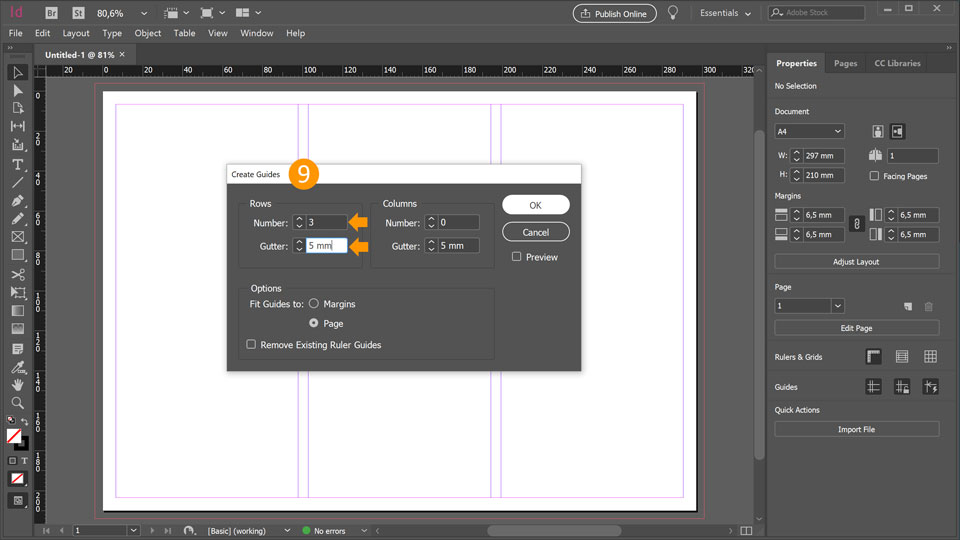Image resolution: width=960 pixels, height=540 pixels.
Task: Click OK in Create Guides
Action: (x=536, y=205)
